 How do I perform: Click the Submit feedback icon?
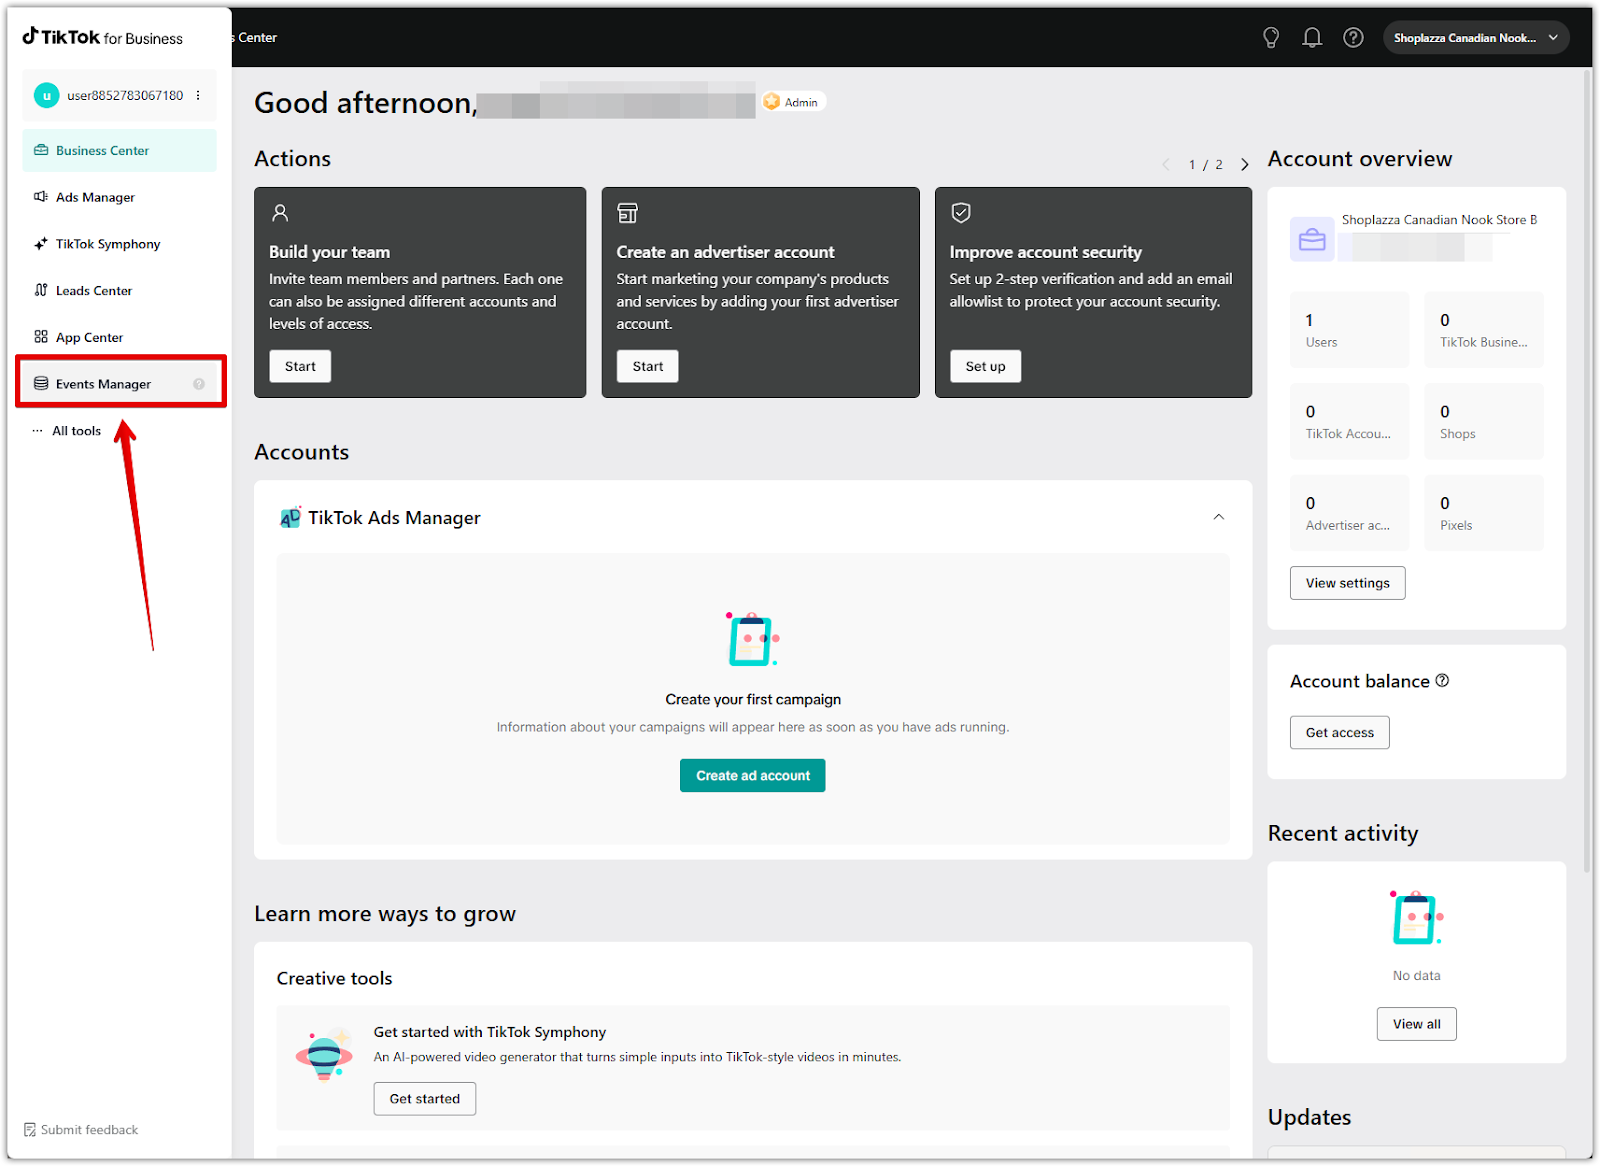tap(30, 1130)
